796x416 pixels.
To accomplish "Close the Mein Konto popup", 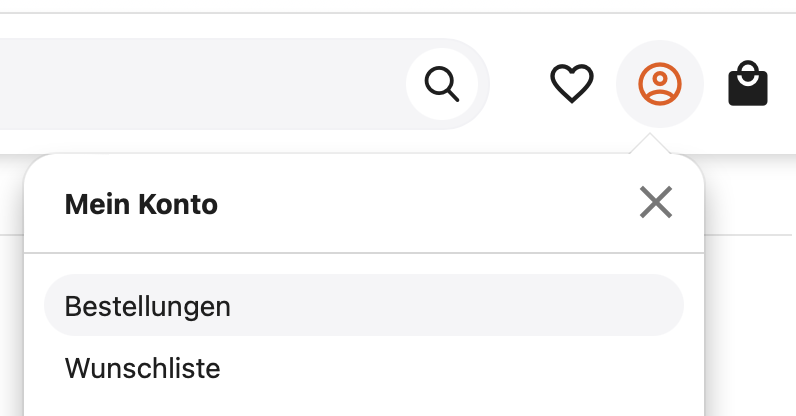I will point(656,202).
